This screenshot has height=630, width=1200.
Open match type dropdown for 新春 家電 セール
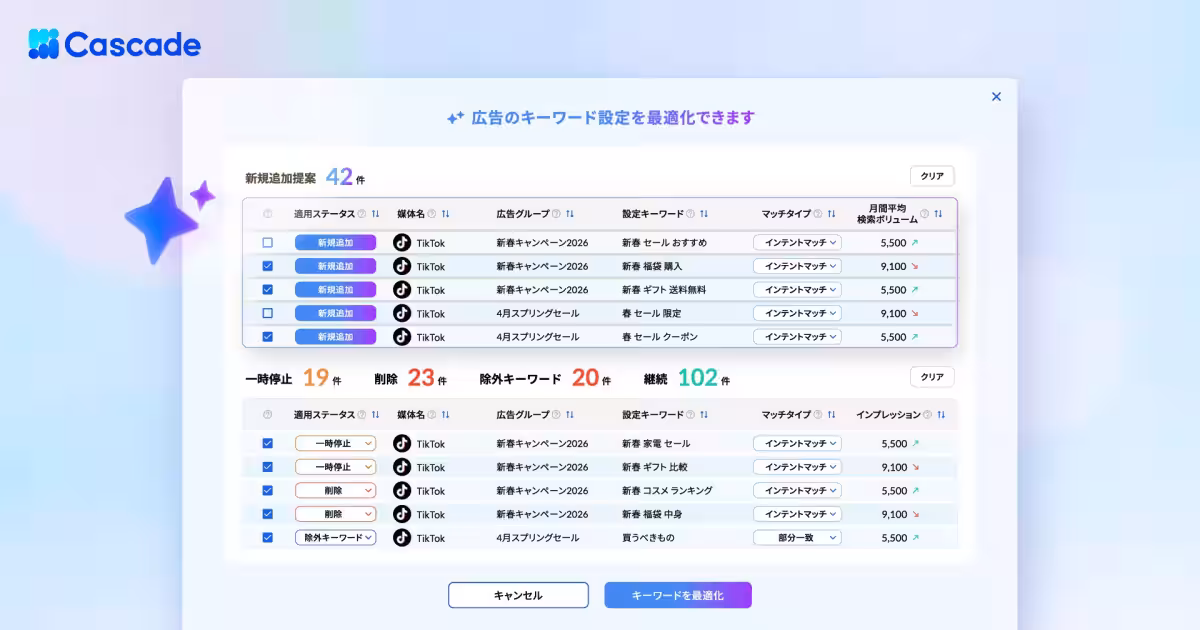pyautogui.click(x=797, y=443)
